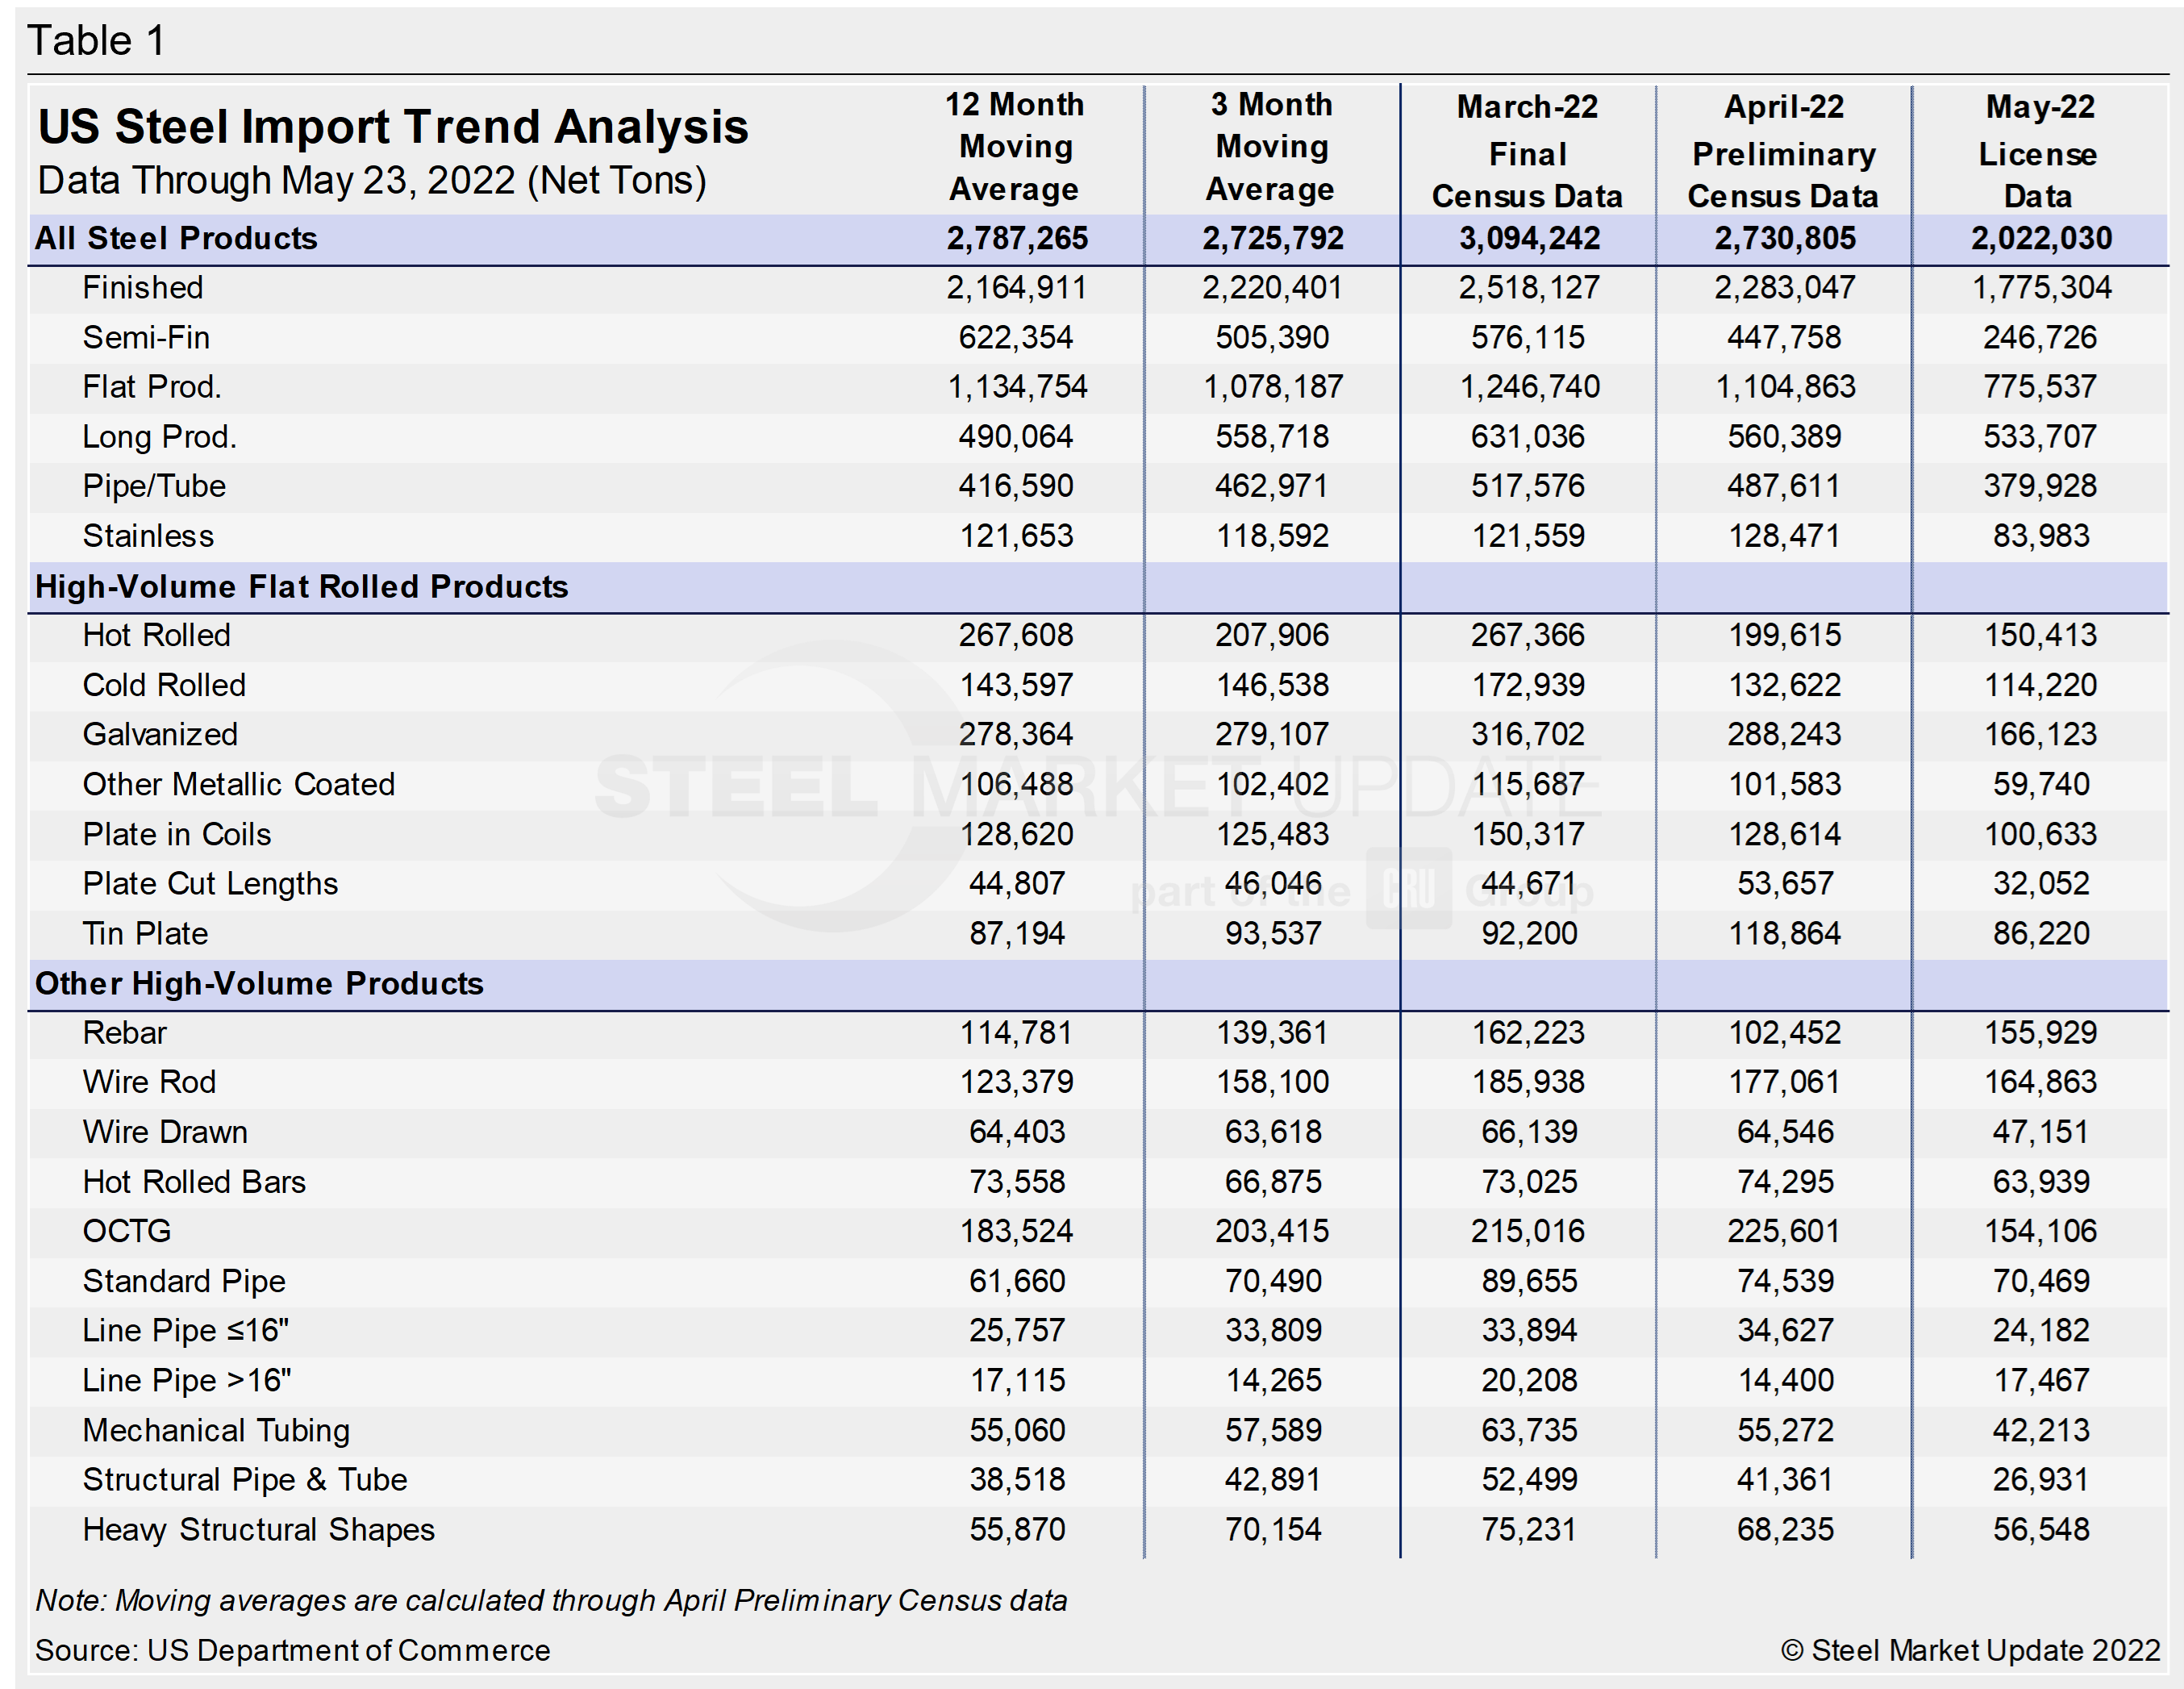Select the "Galvanized" row label
The width and height of the screenshot is (2184, 1689).
pos(160,735)
